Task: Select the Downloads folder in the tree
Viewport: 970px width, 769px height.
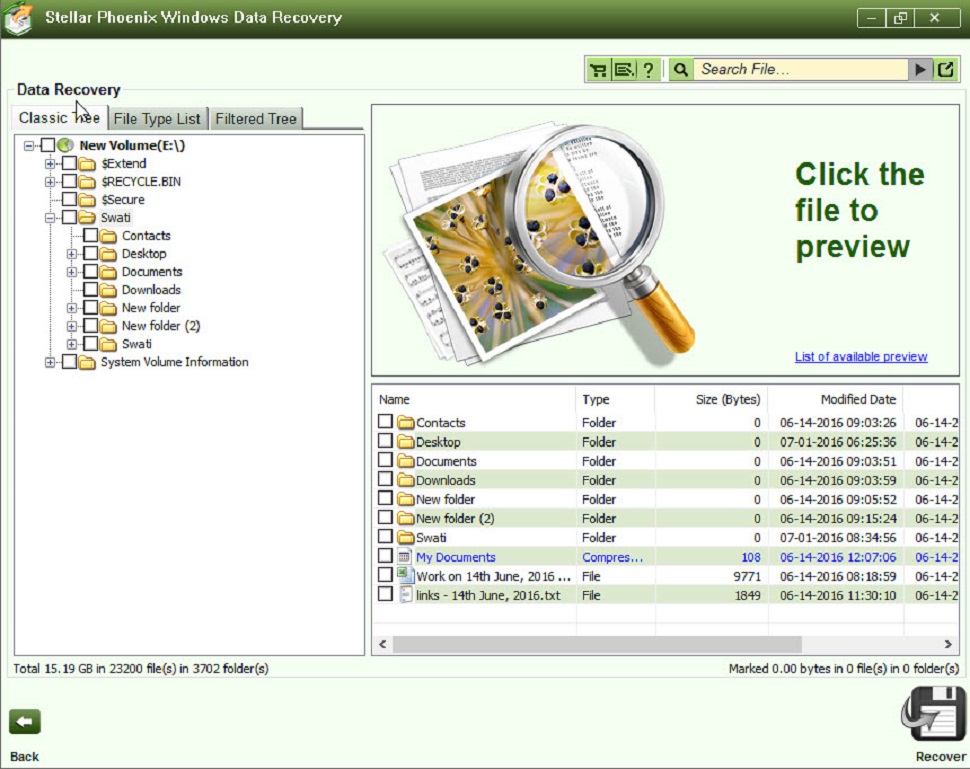Action: click(x=151, y=290)
